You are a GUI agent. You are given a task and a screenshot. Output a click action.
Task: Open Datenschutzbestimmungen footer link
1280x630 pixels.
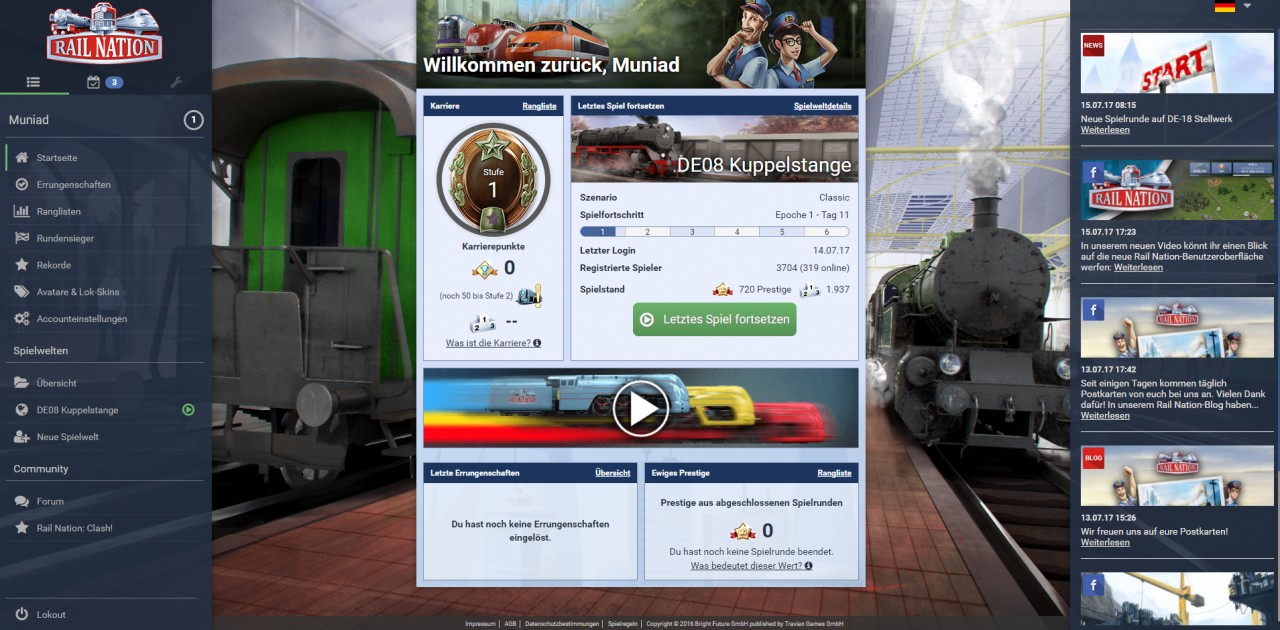(x=562, y=624)
